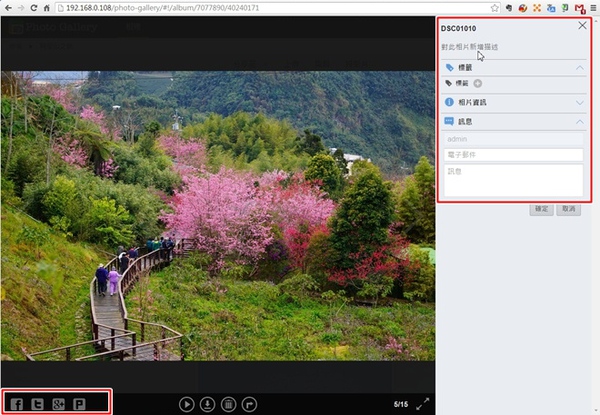Enter fullscreen with expand arrows icon
Screen dimensions: 600x415
coord(422,404)
